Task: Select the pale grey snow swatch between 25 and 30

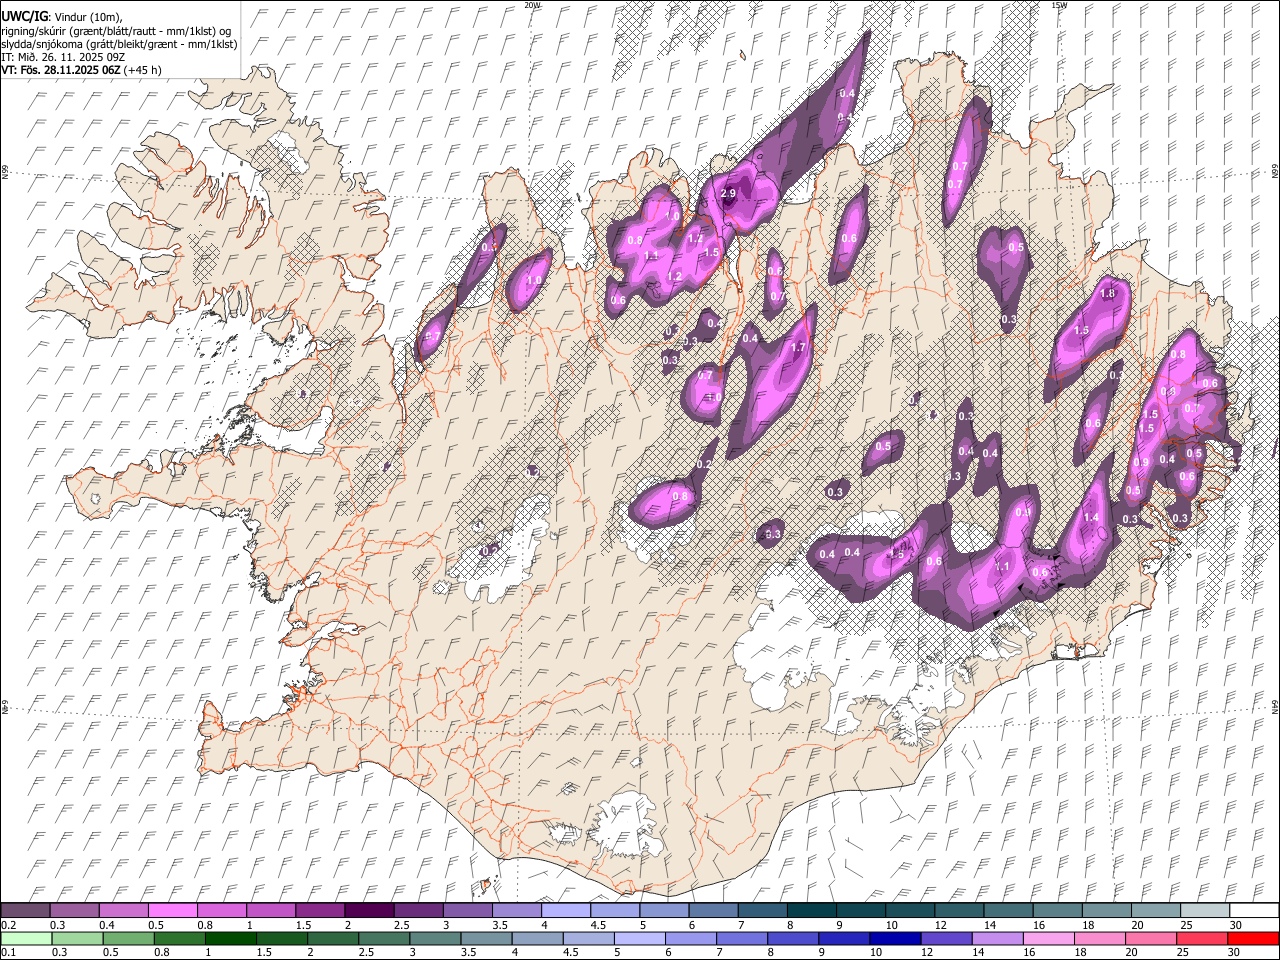Action: pos(1205,910)
